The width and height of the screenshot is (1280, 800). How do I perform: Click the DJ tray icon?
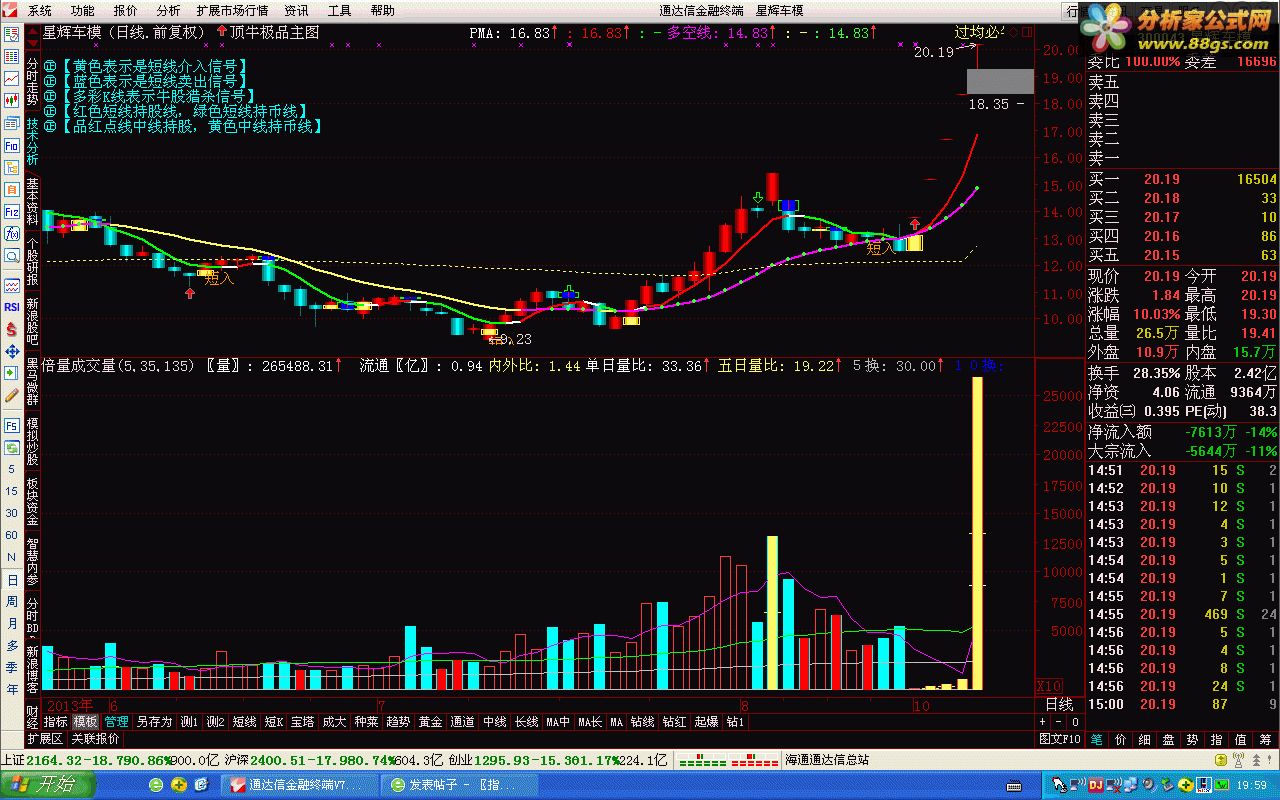(1095, 785)
